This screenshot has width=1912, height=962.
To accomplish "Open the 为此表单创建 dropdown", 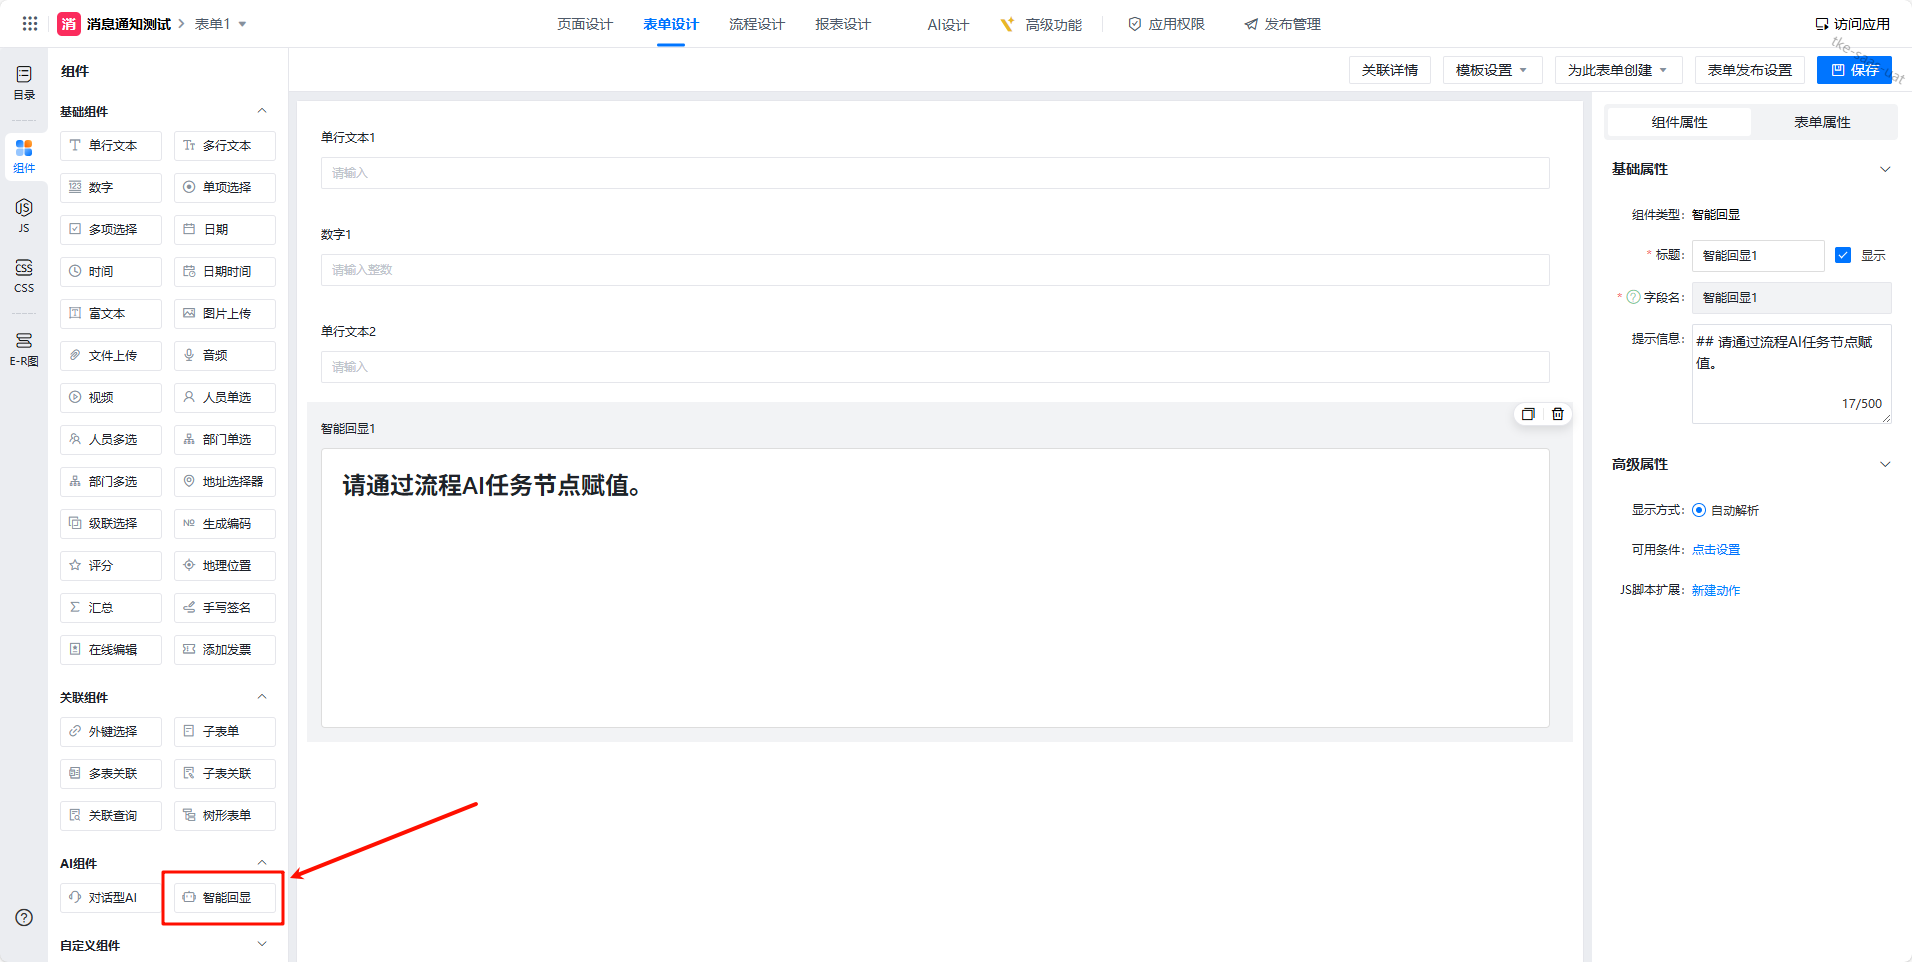I will click(1617, 70).
